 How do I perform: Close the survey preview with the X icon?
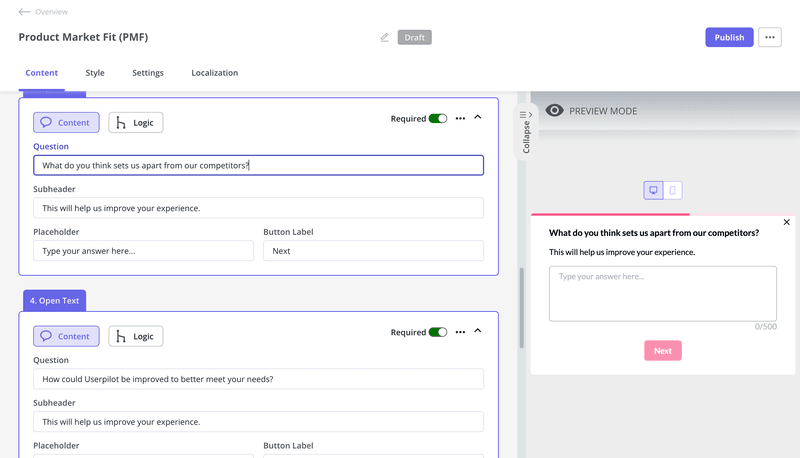click(786, 222)
